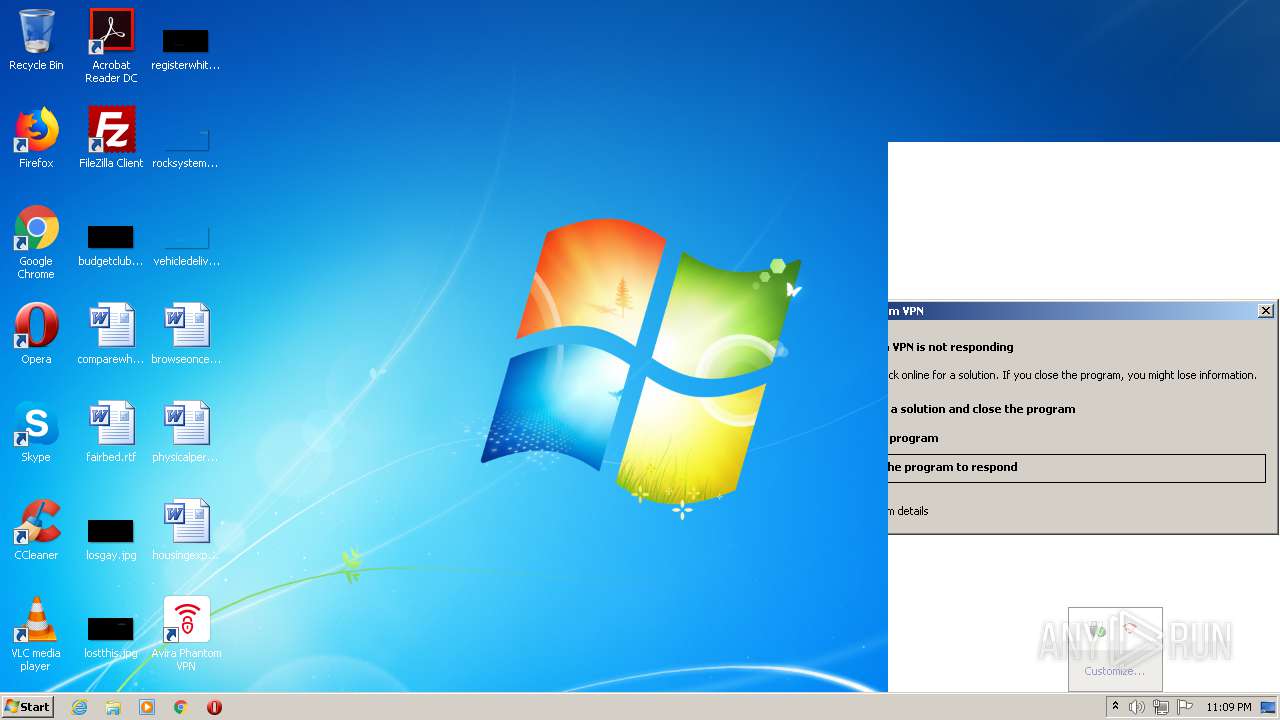Open the network tray icon
The height and width of the screenshot is (720, 1280).
click(x=1161, y=707)
